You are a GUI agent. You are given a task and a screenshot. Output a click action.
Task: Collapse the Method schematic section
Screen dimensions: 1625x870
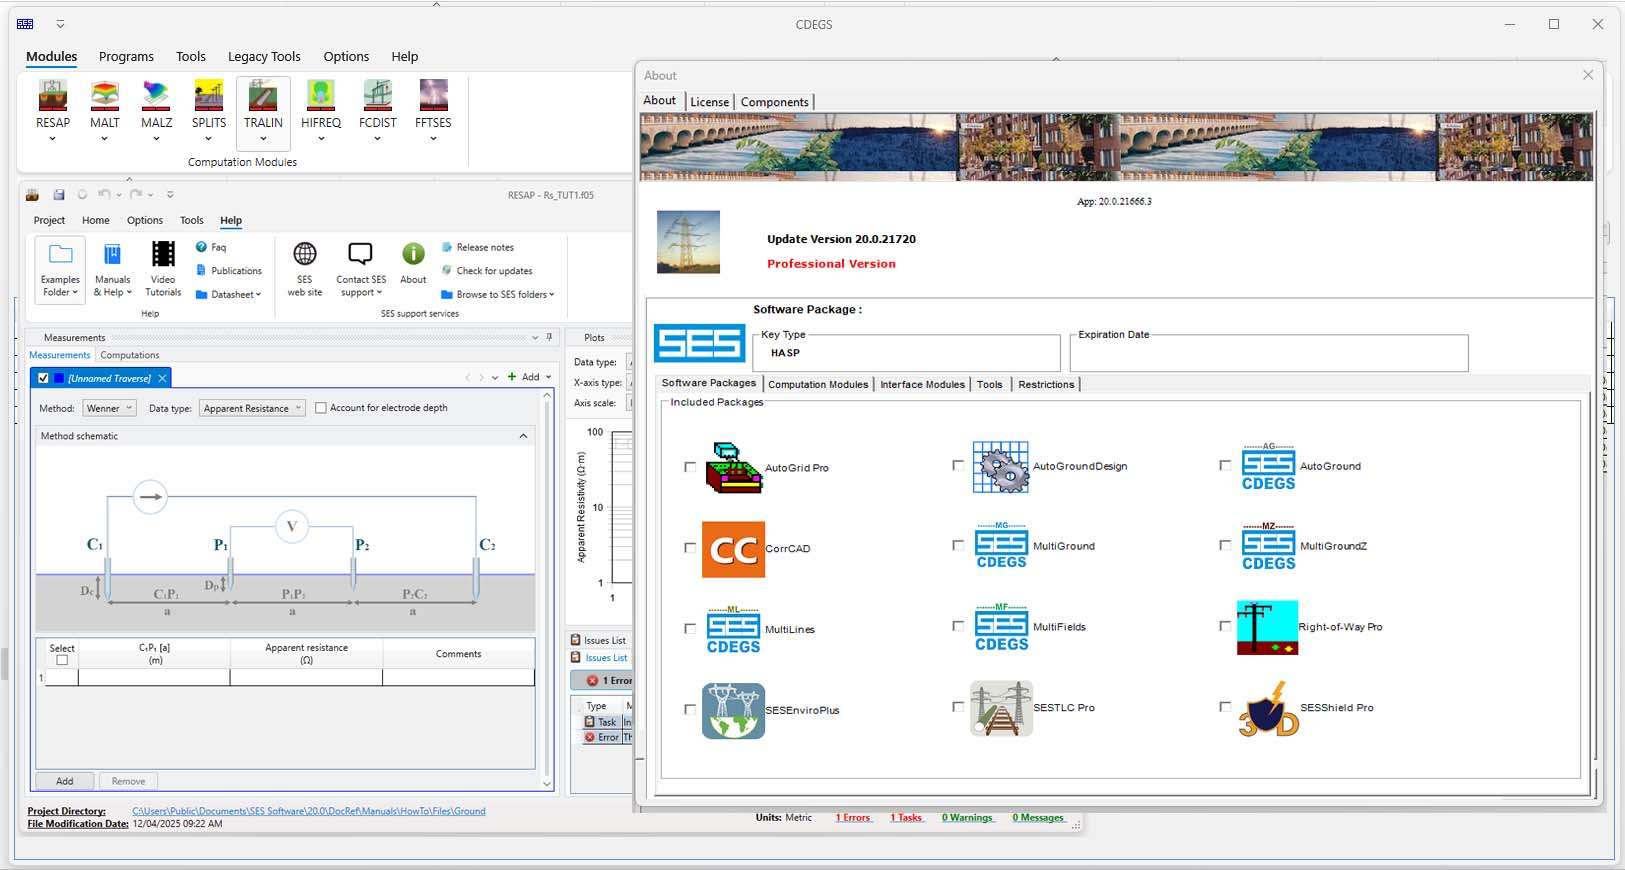[x=523, y=436]
